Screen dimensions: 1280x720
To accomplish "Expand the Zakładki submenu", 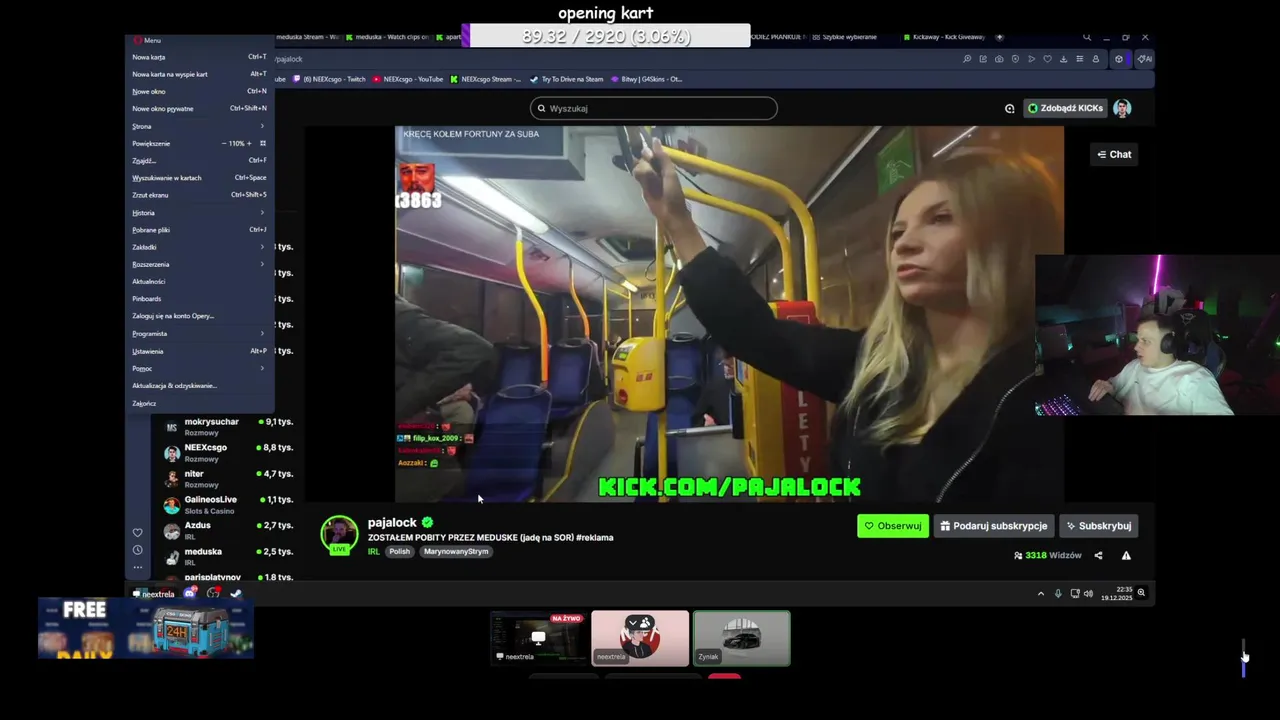I will [x=200, y=247].
